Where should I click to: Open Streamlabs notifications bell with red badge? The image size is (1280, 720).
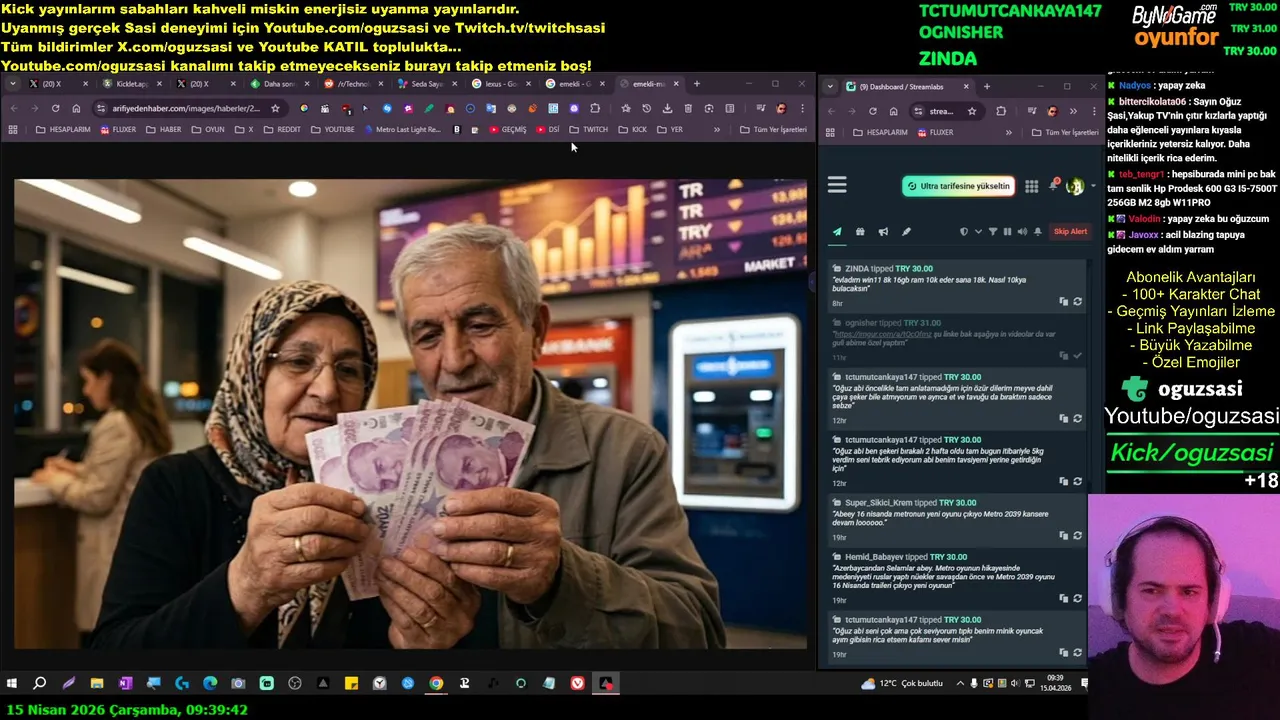point(1053,185)
